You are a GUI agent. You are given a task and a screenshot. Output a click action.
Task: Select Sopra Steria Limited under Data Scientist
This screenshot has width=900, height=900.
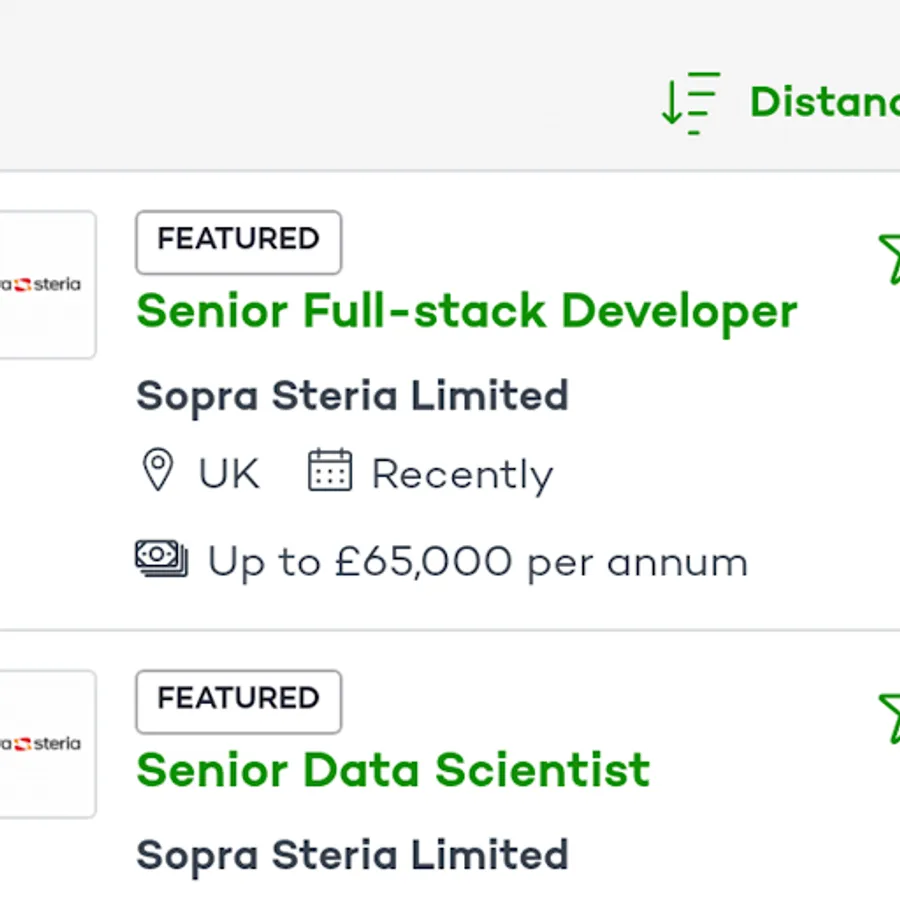point(352,855)
